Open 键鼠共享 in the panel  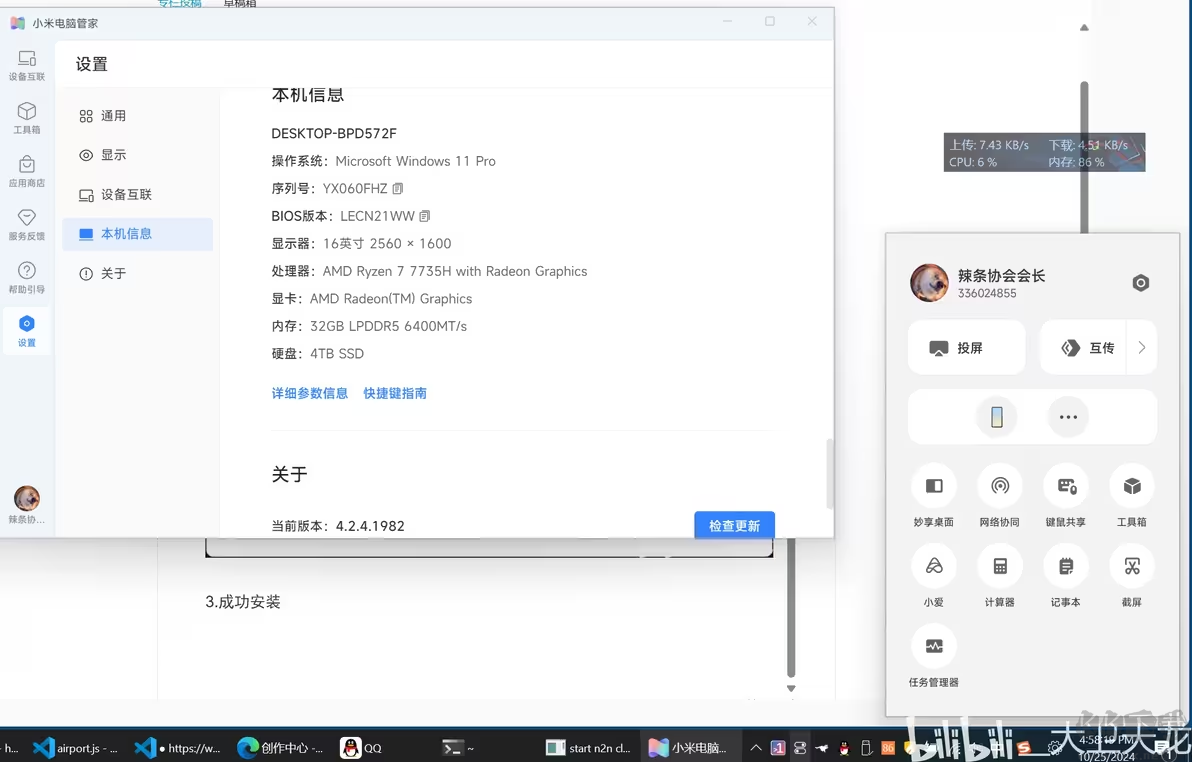pos(1066,496)
